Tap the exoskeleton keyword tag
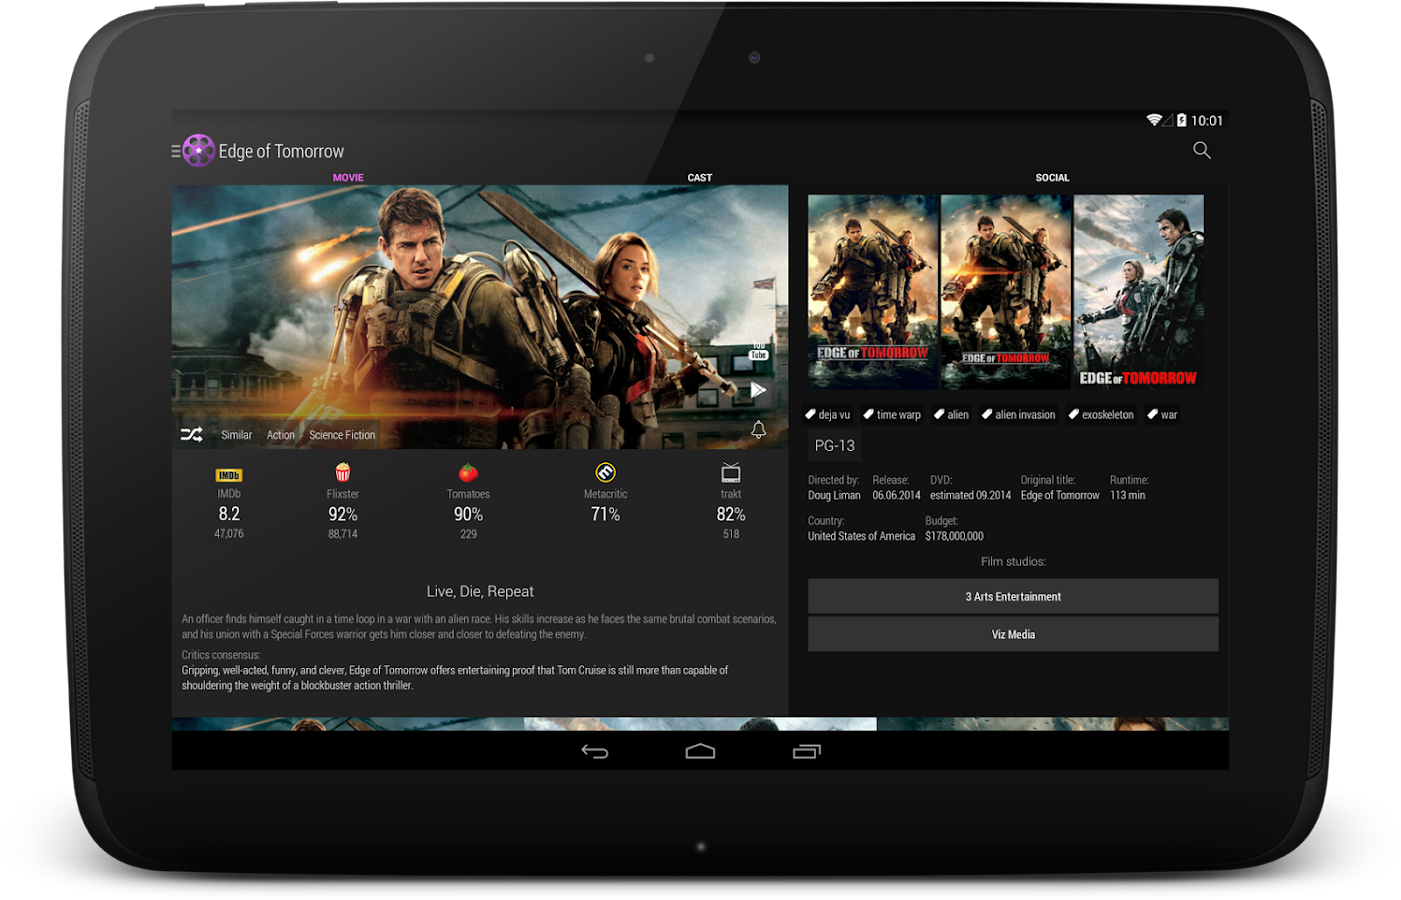The width and height of the screenshot is (1401, 900). click(1101, 414)
